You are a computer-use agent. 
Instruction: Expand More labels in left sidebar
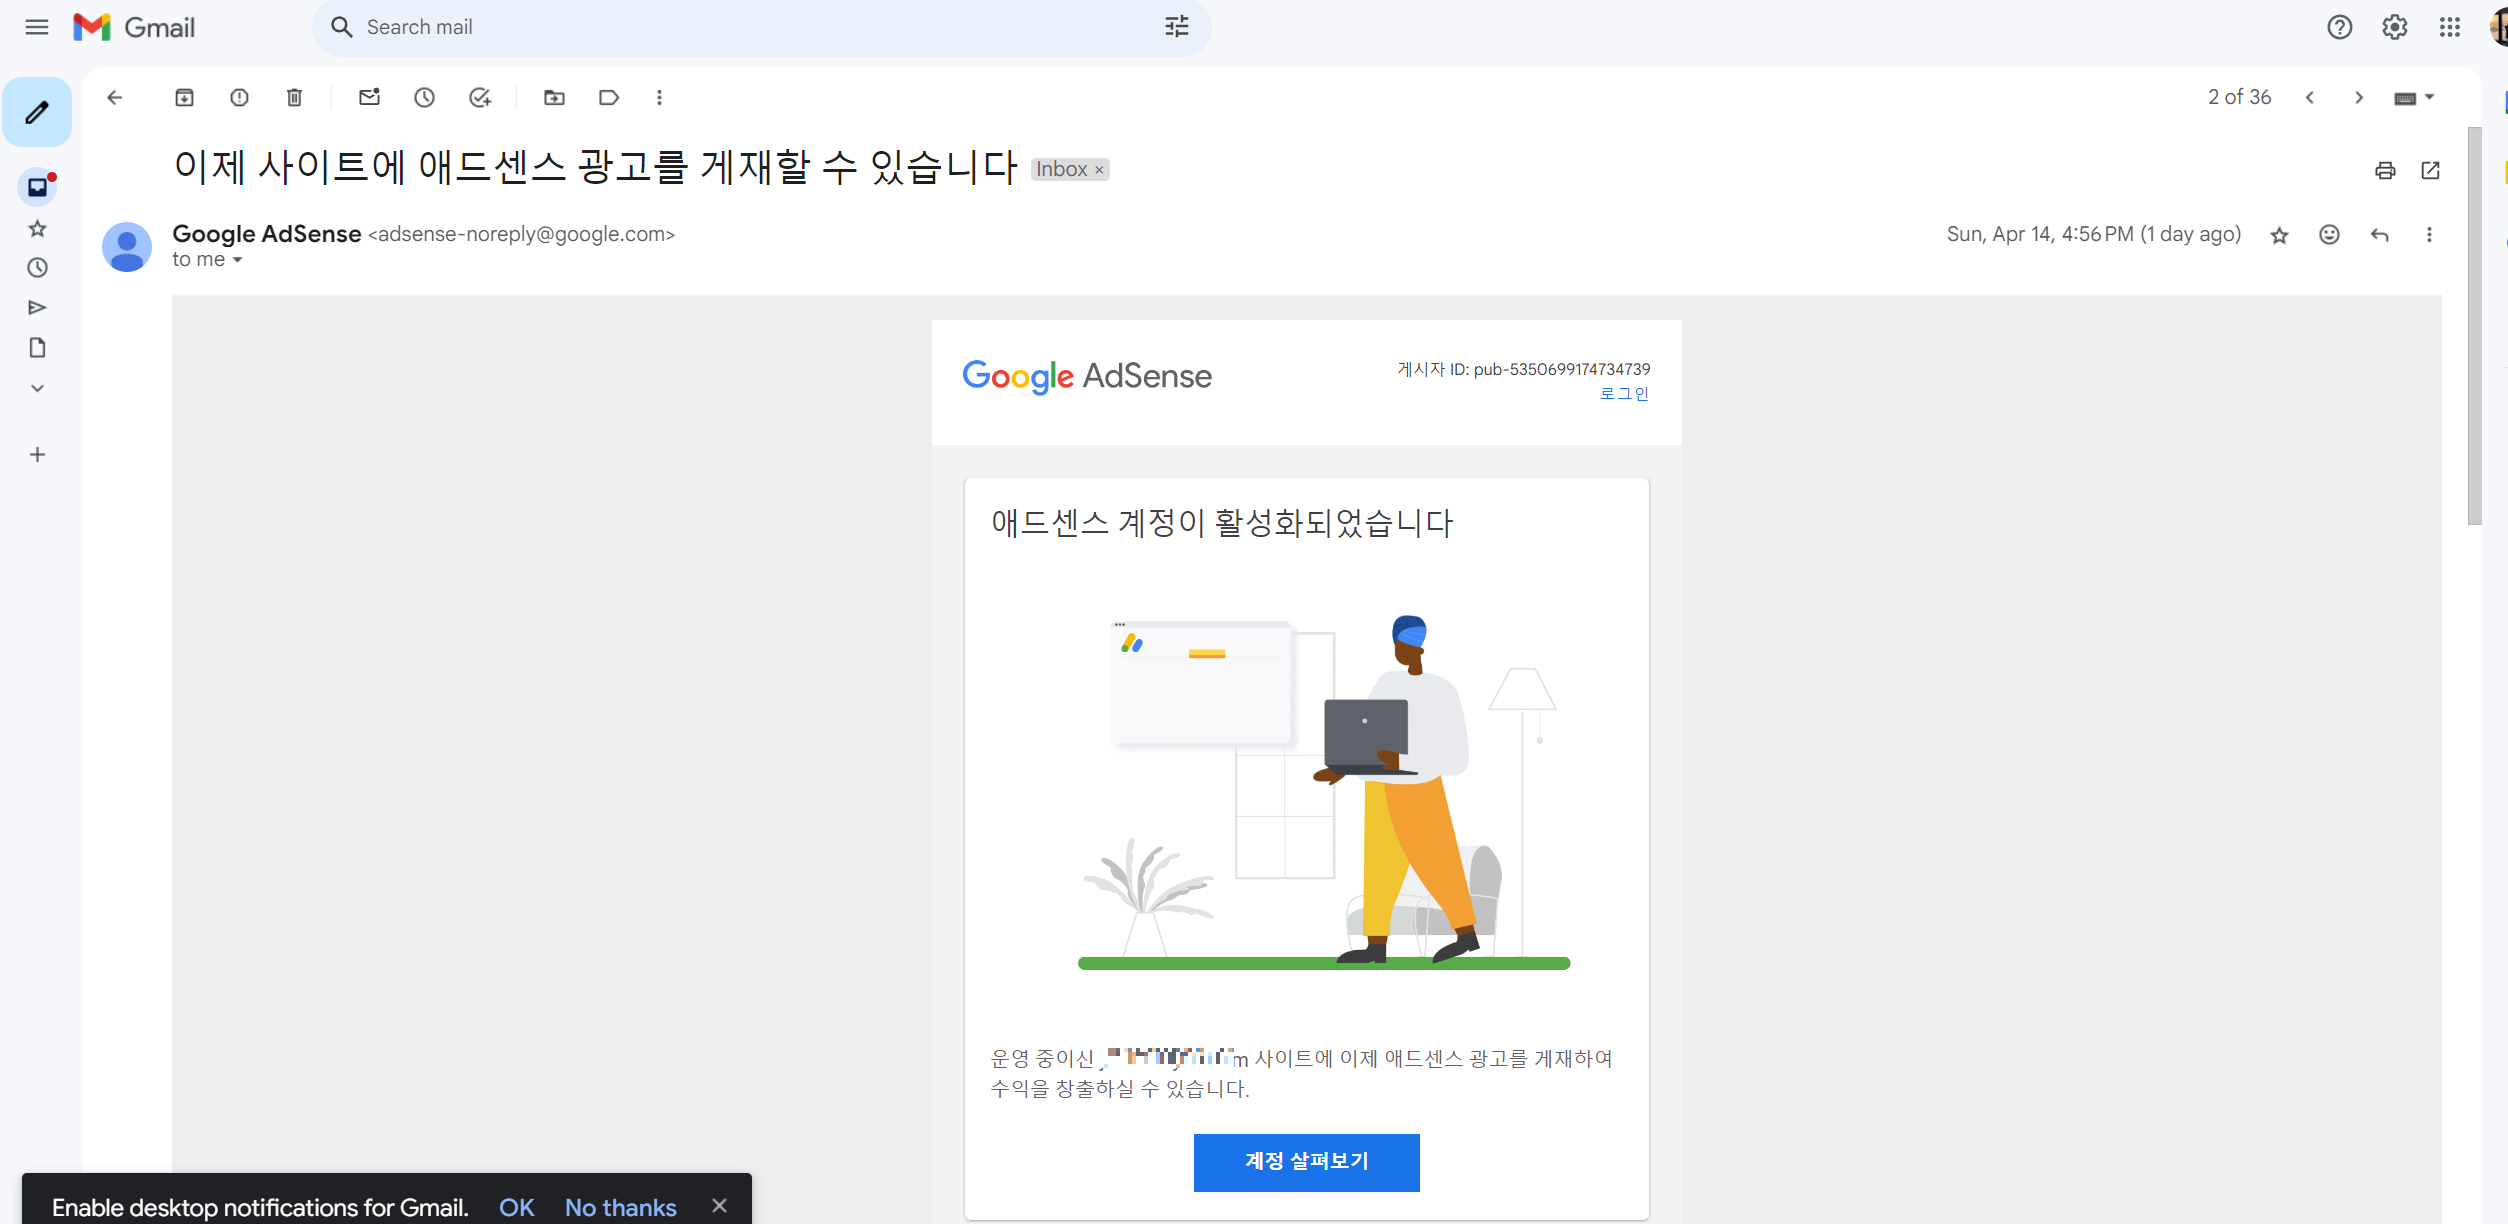pos(37,388)
